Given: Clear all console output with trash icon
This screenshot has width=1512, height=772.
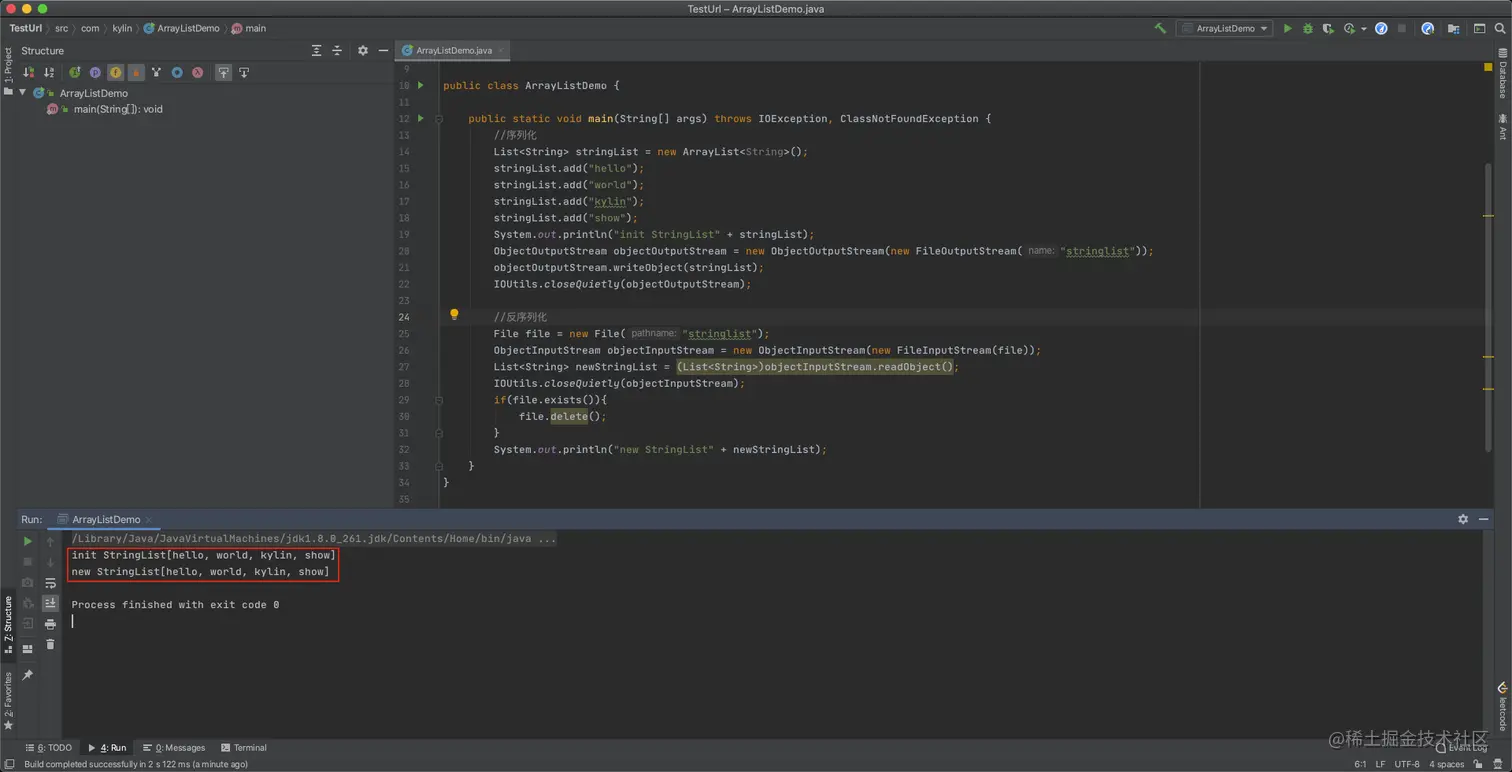Looking at the screenshot, I should coord(50,645).
